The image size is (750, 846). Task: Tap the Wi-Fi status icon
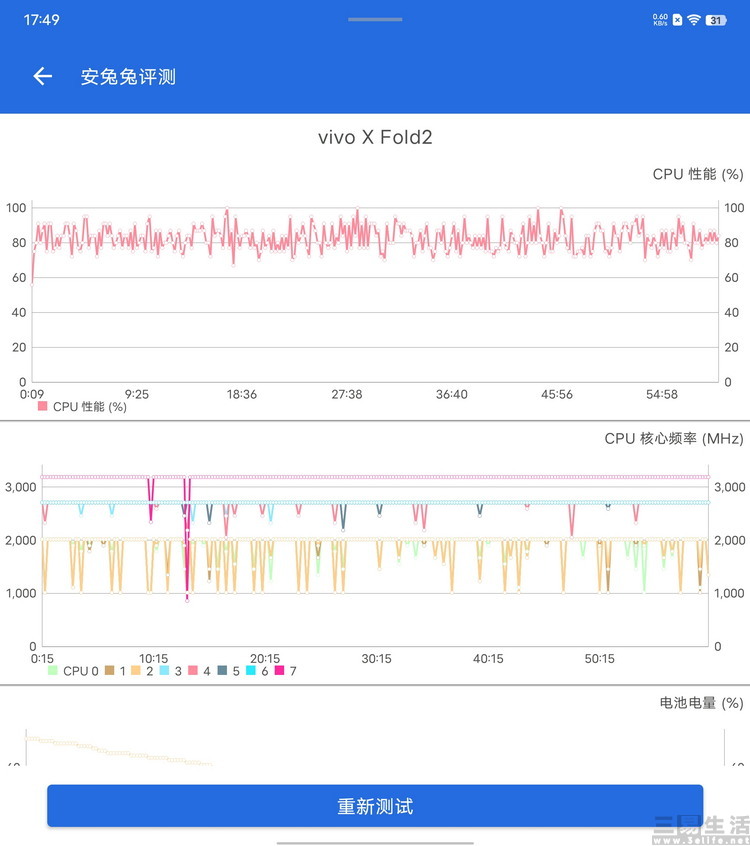coord(694,21)
